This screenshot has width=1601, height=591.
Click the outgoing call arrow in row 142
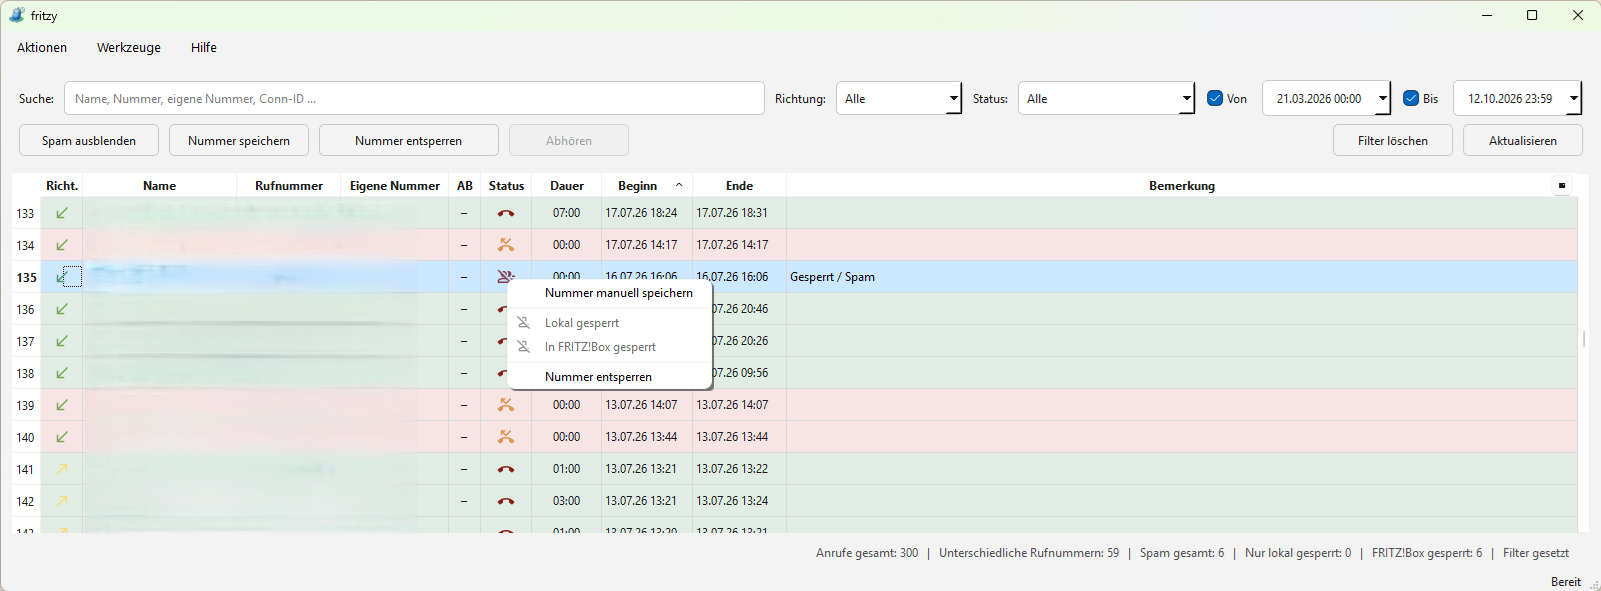[x=62, y=501]
